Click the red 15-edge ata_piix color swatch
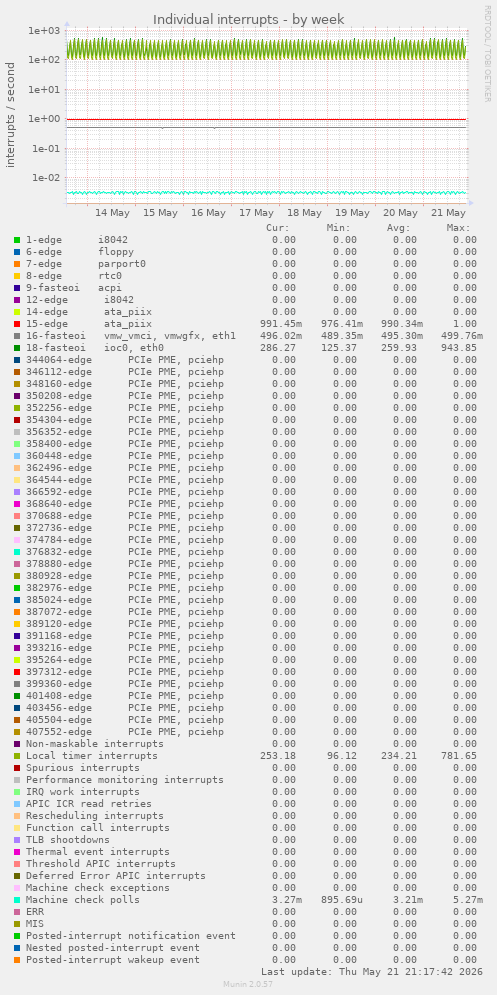497x995 pixels. tap(17, 324)
